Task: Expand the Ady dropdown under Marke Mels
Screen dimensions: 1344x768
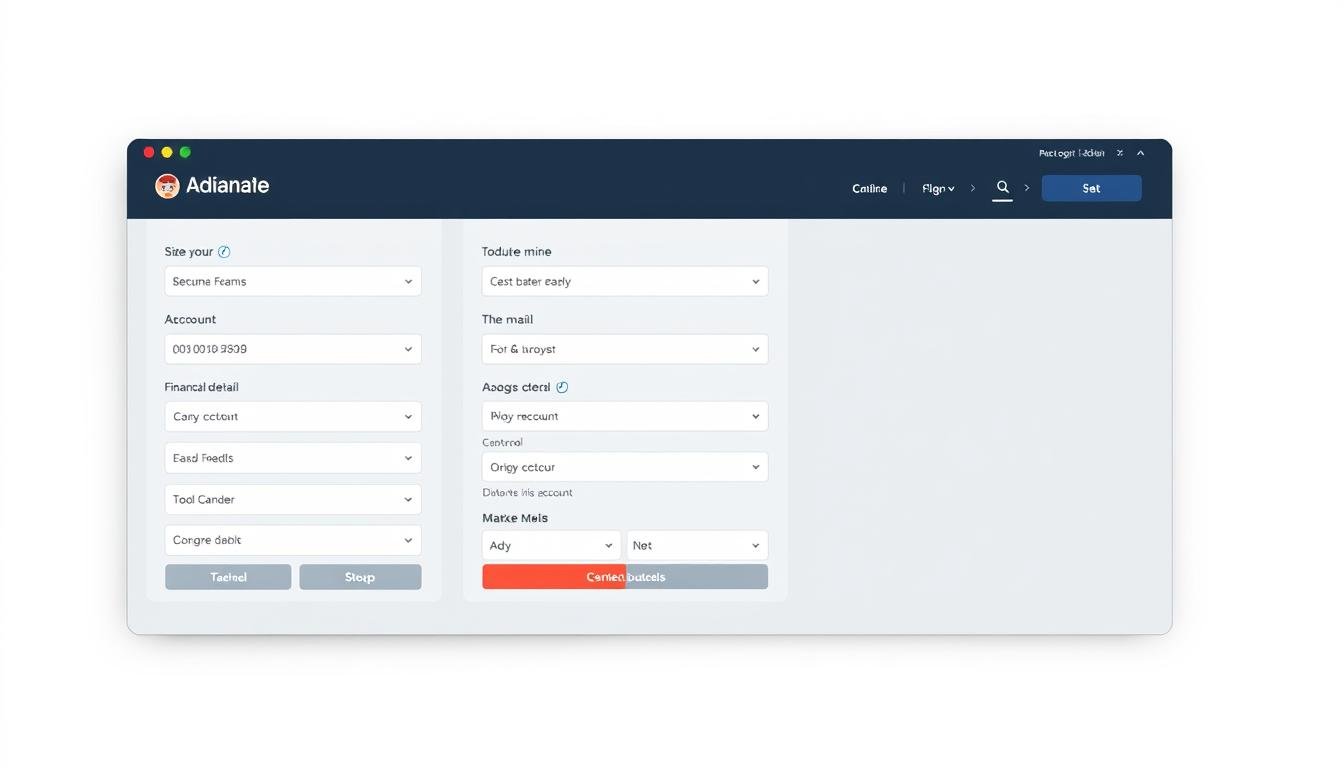Action: [x=551, y=545]
